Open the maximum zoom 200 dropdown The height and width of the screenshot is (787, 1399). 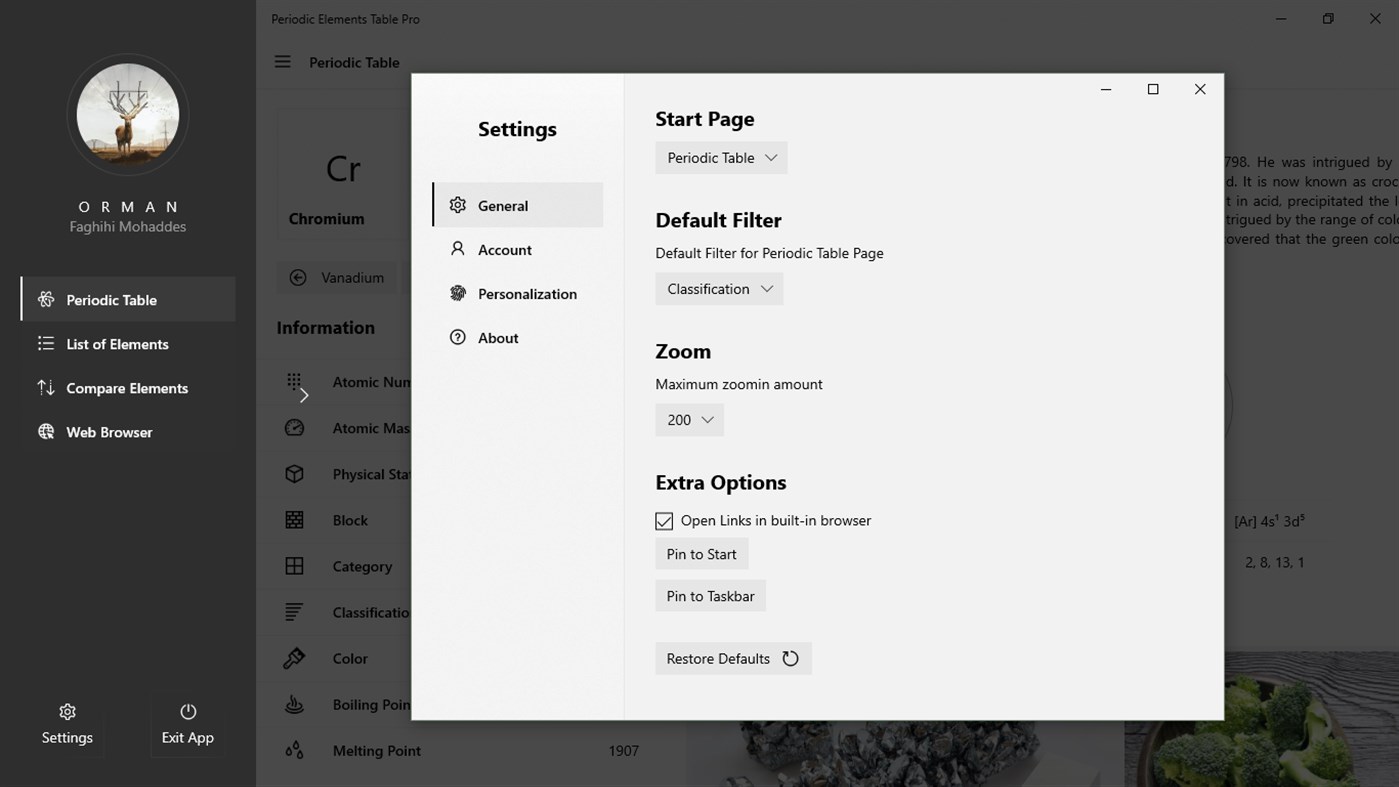[690, 420]
